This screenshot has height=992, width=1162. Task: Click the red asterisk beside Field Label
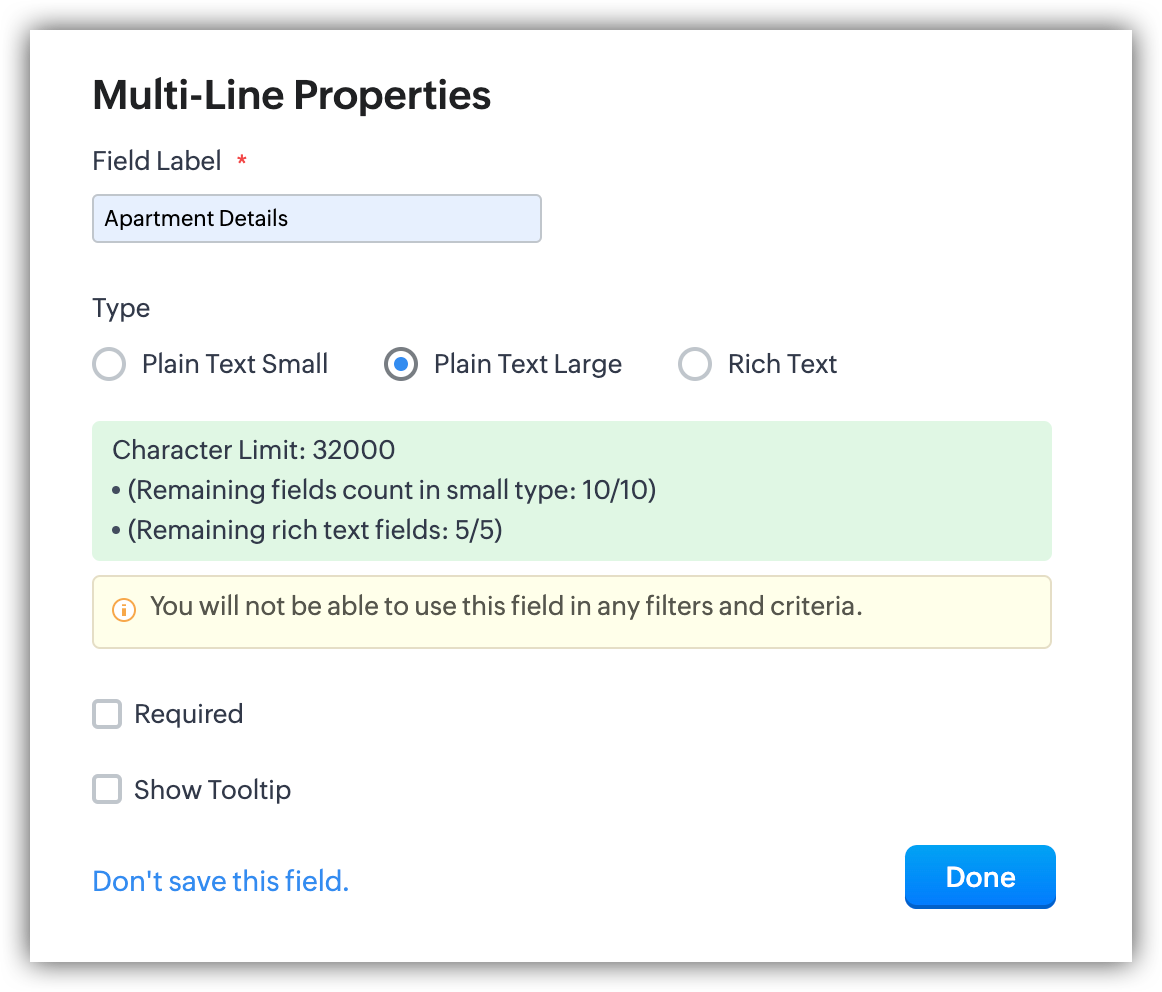[x=241, y=160]
